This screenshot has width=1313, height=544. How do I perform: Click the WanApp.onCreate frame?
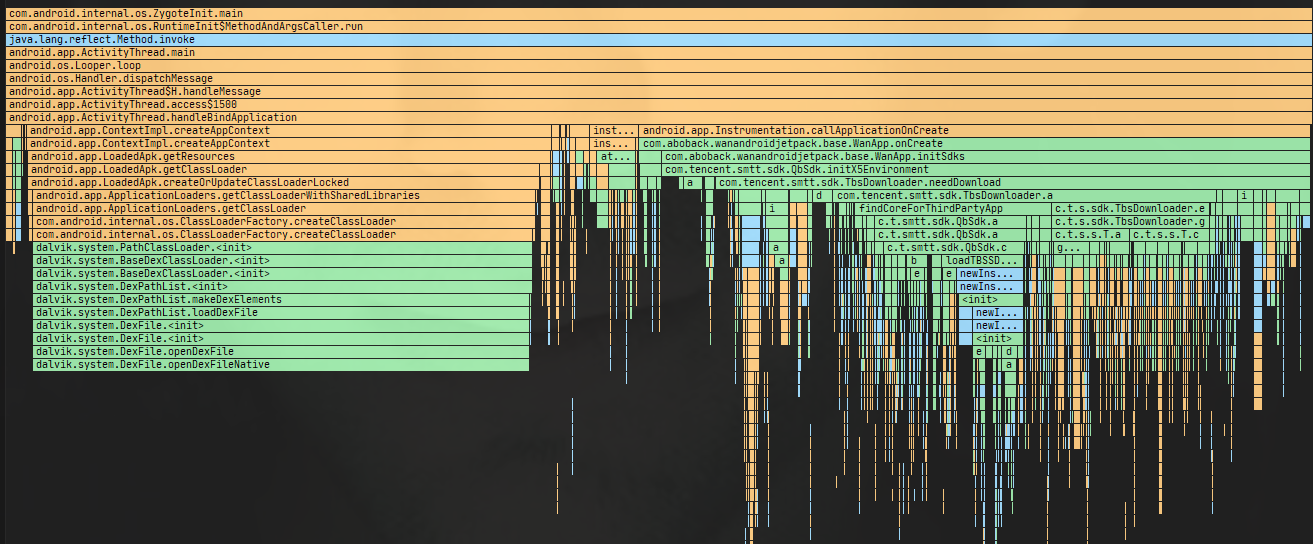point(900,143)
